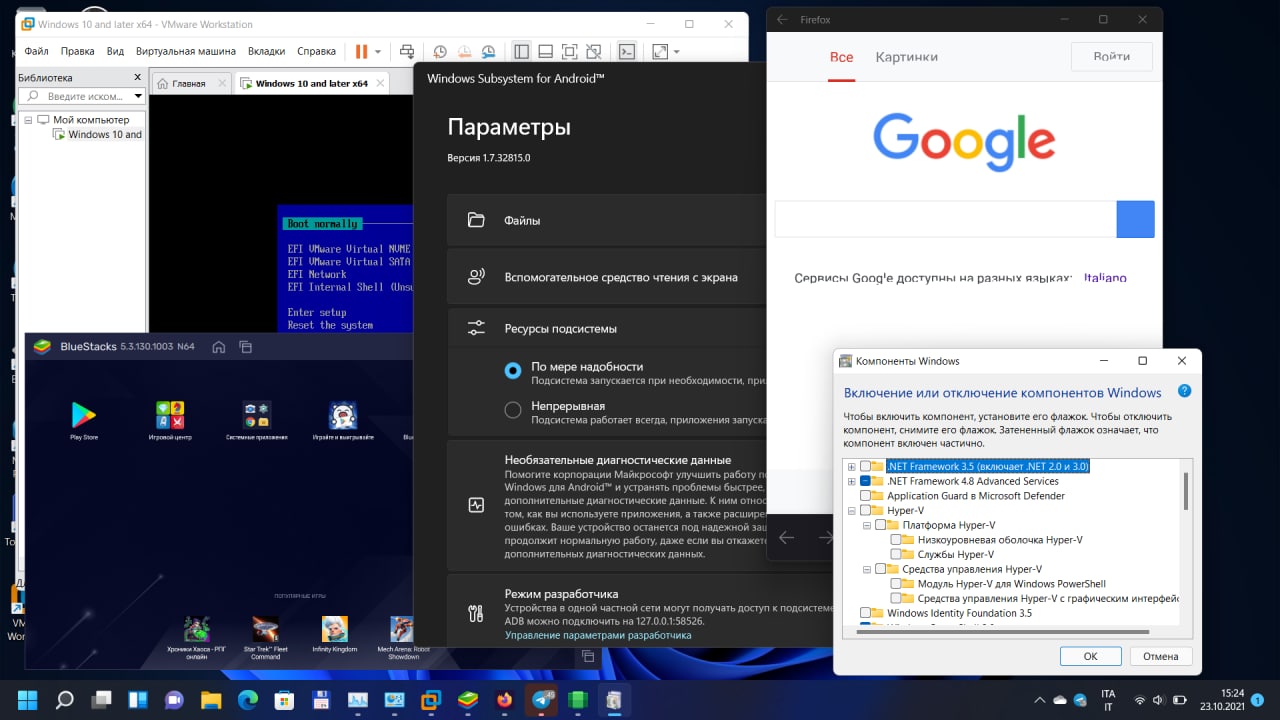Collapse Hyper-V tree node
The image size is (1280, 720).
pyautogui.click(x=852, y=510)
